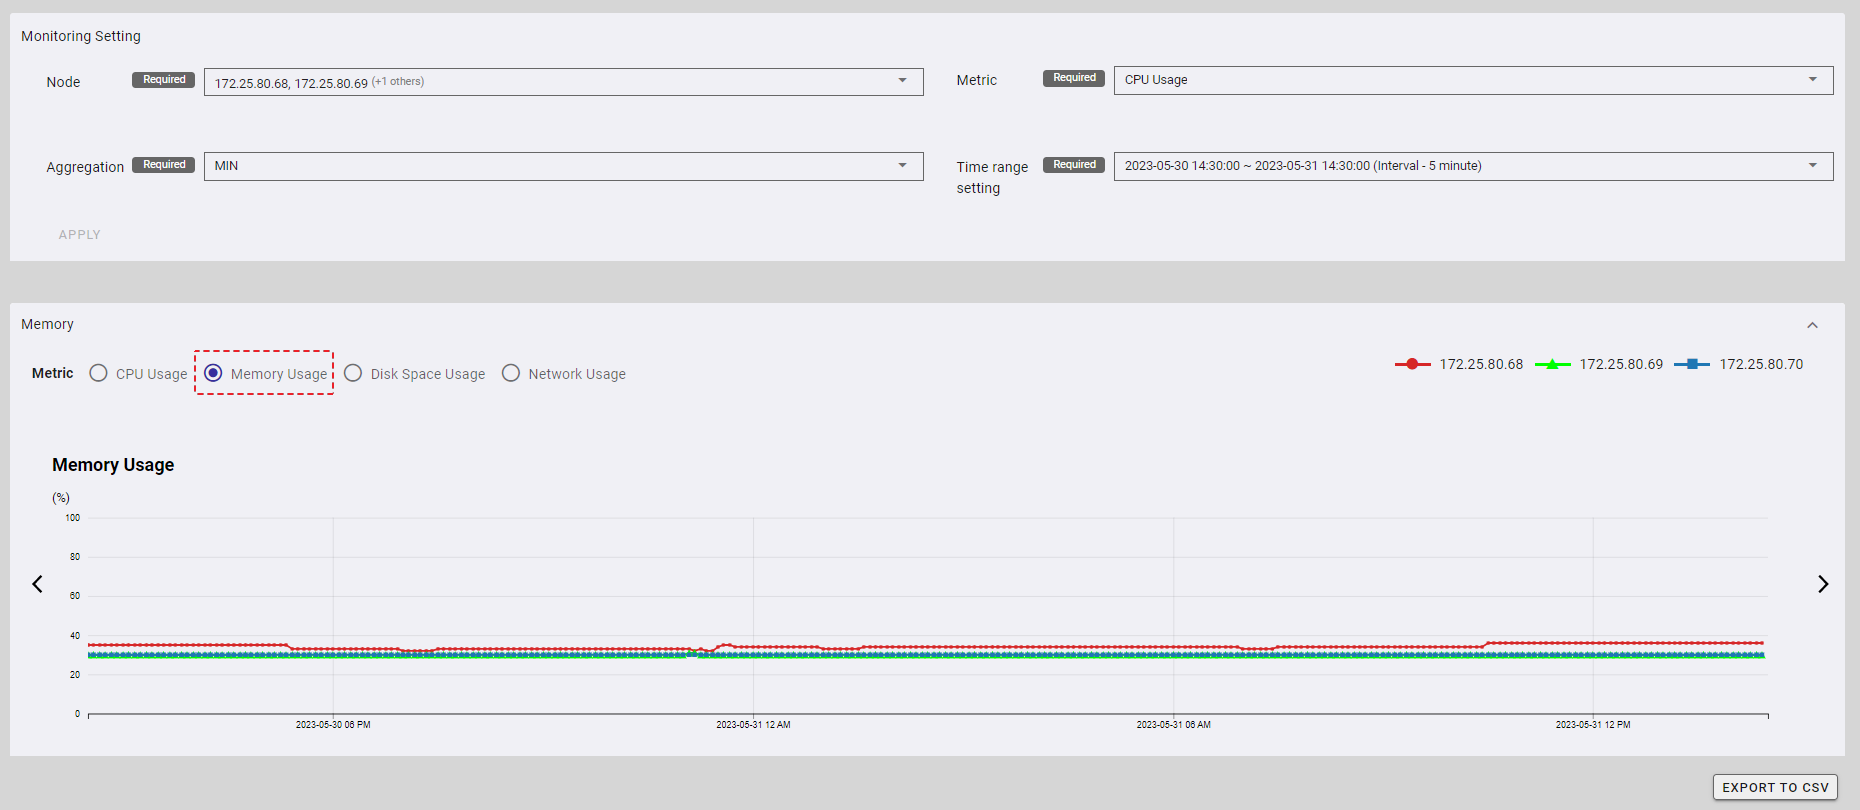Click the previous chart left arrow
Screen dimensions: 1860x810
(38, 584)
